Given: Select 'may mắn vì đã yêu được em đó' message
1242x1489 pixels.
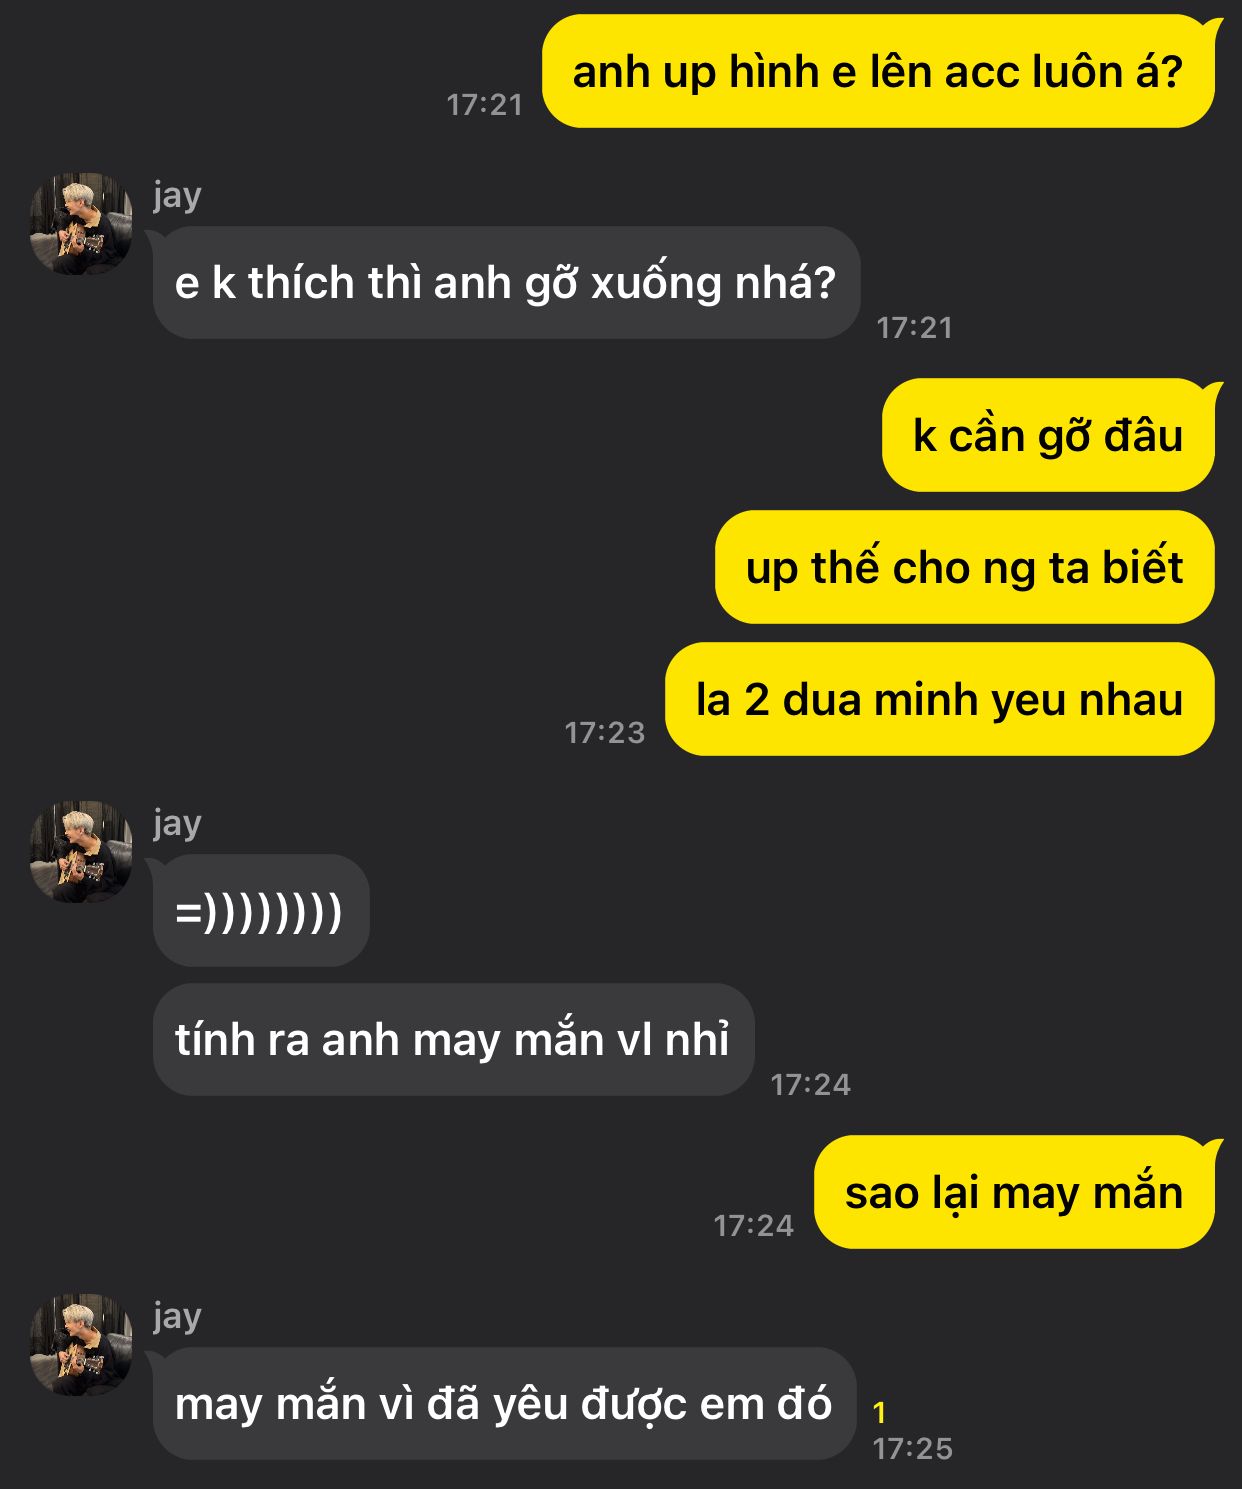Looking at the screenshot, I should pyautogui.click(x=503, y=1404).
